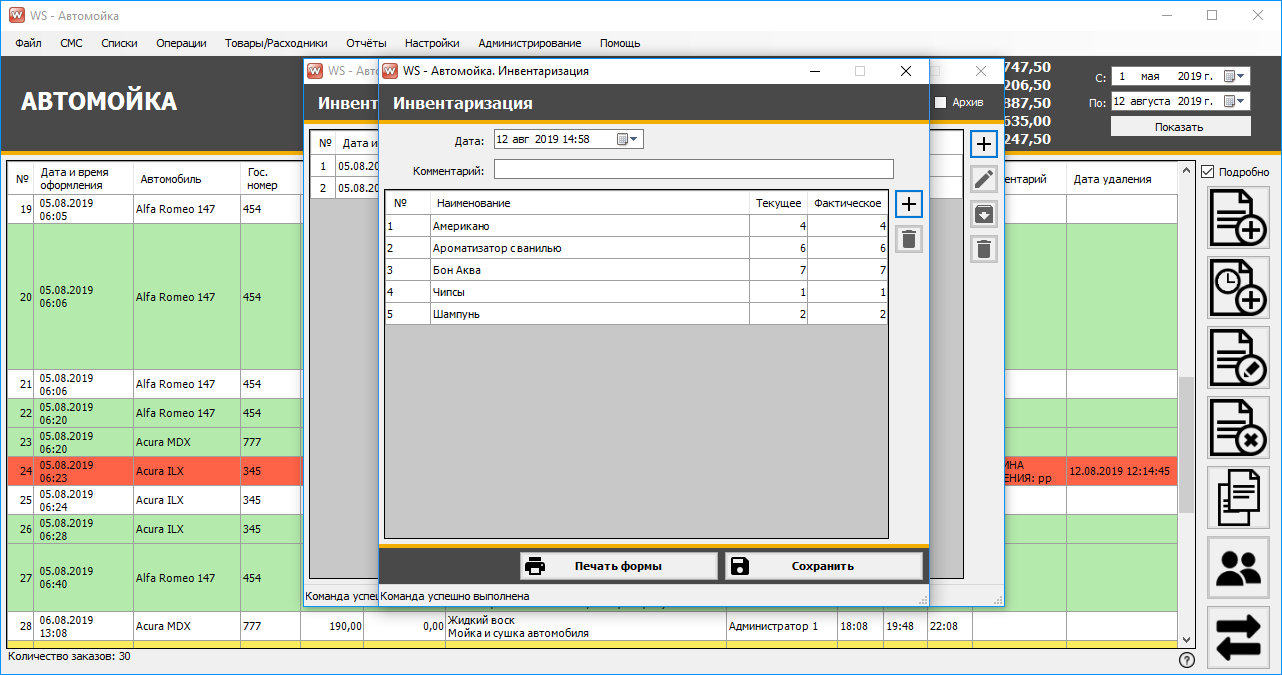Toggle the Подробно checkbox

point(1208,172)
